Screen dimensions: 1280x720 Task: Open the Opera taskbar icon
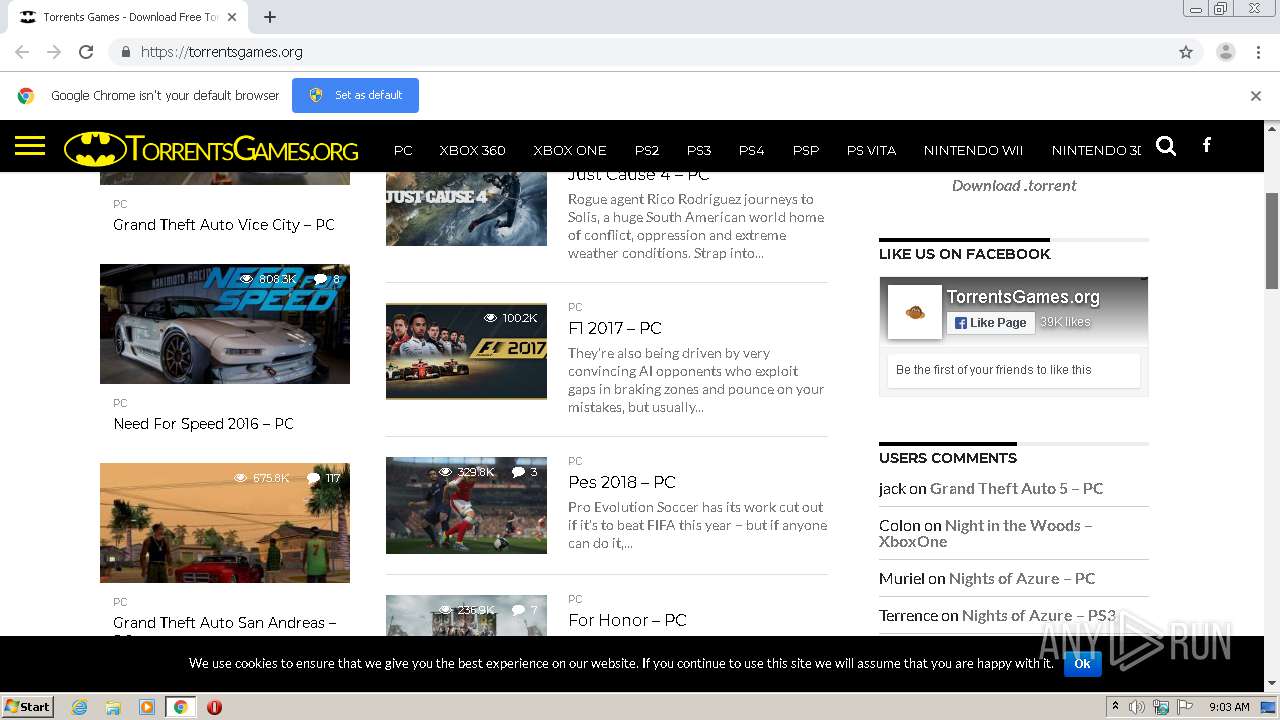[214, 707]
